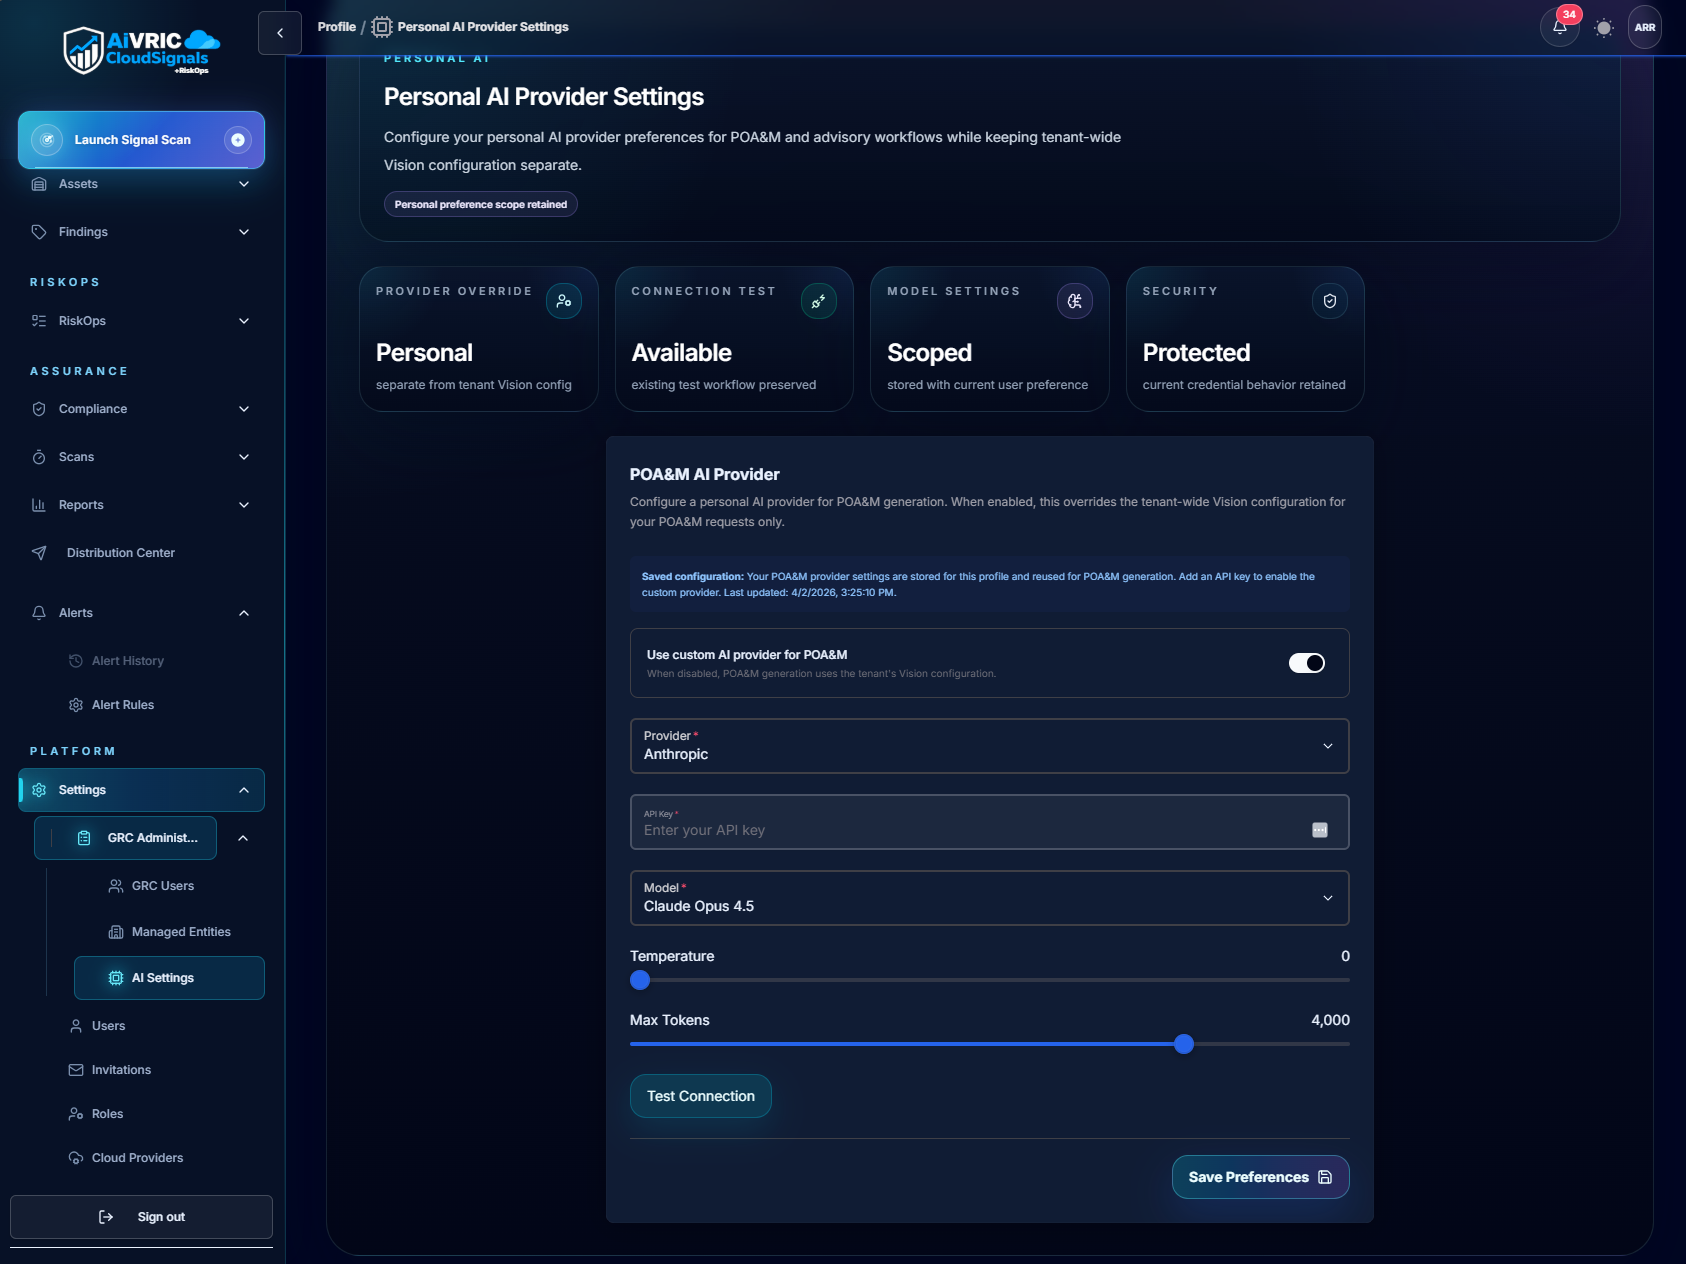Click Personal preference scope retained badge
The width and height of the screenshot is (1686, 1264).
pos(480,204)
